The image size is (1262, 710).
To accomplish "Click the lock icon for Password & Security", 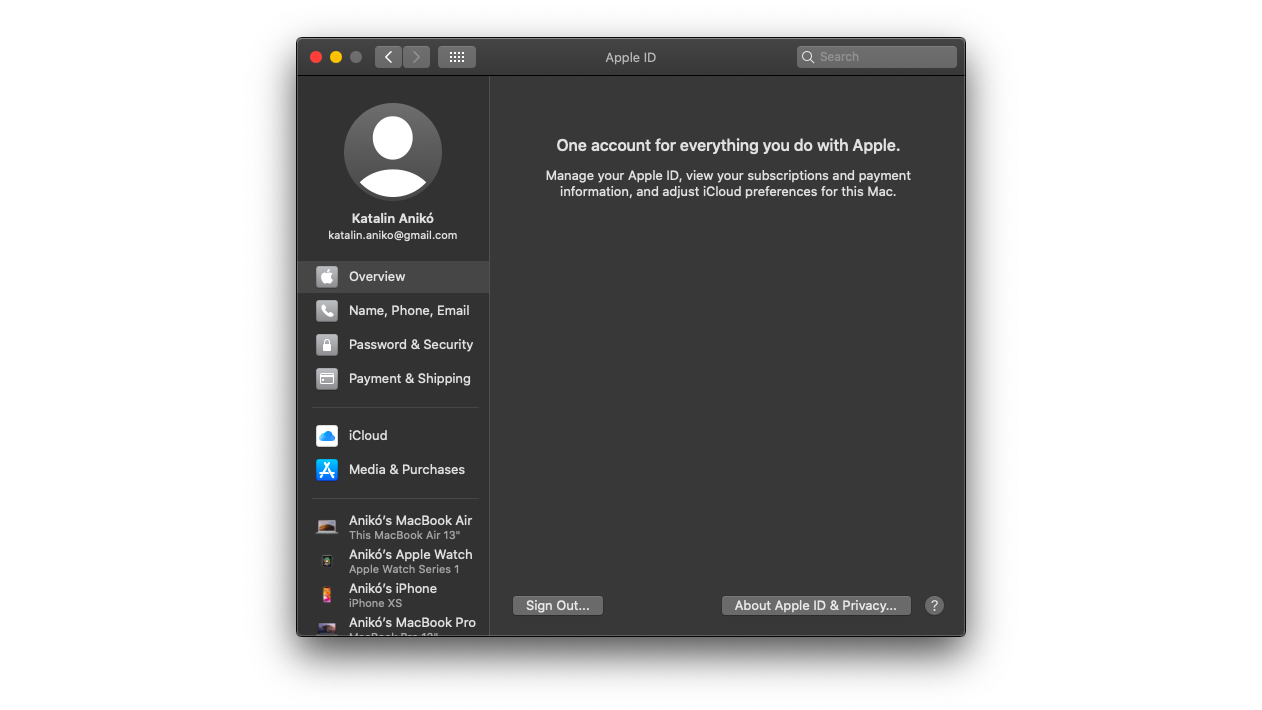I will pos(327,345).
